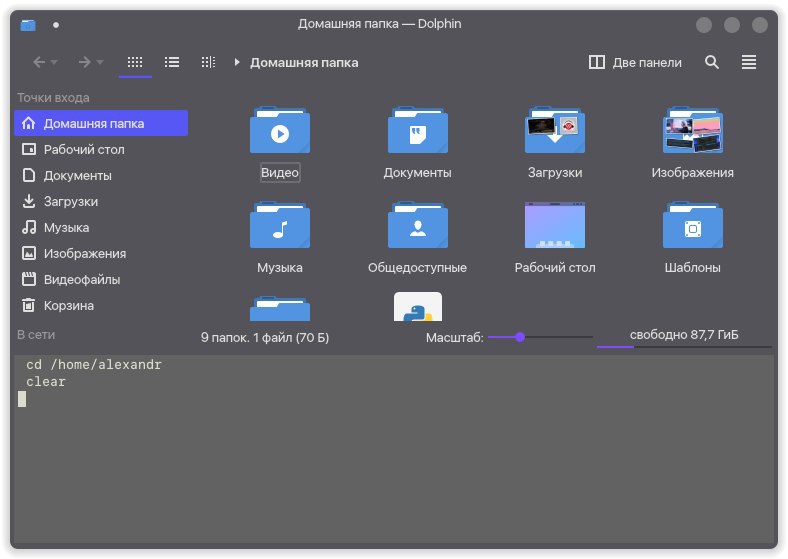This screenshot has height=559, width=788.
Task: Click the Общедоступные folder label
Action: point(418,267)
